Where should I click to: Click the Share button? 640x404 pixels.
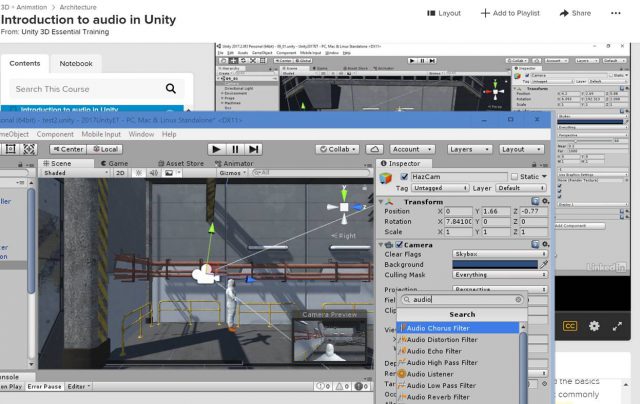coord(575,13)
